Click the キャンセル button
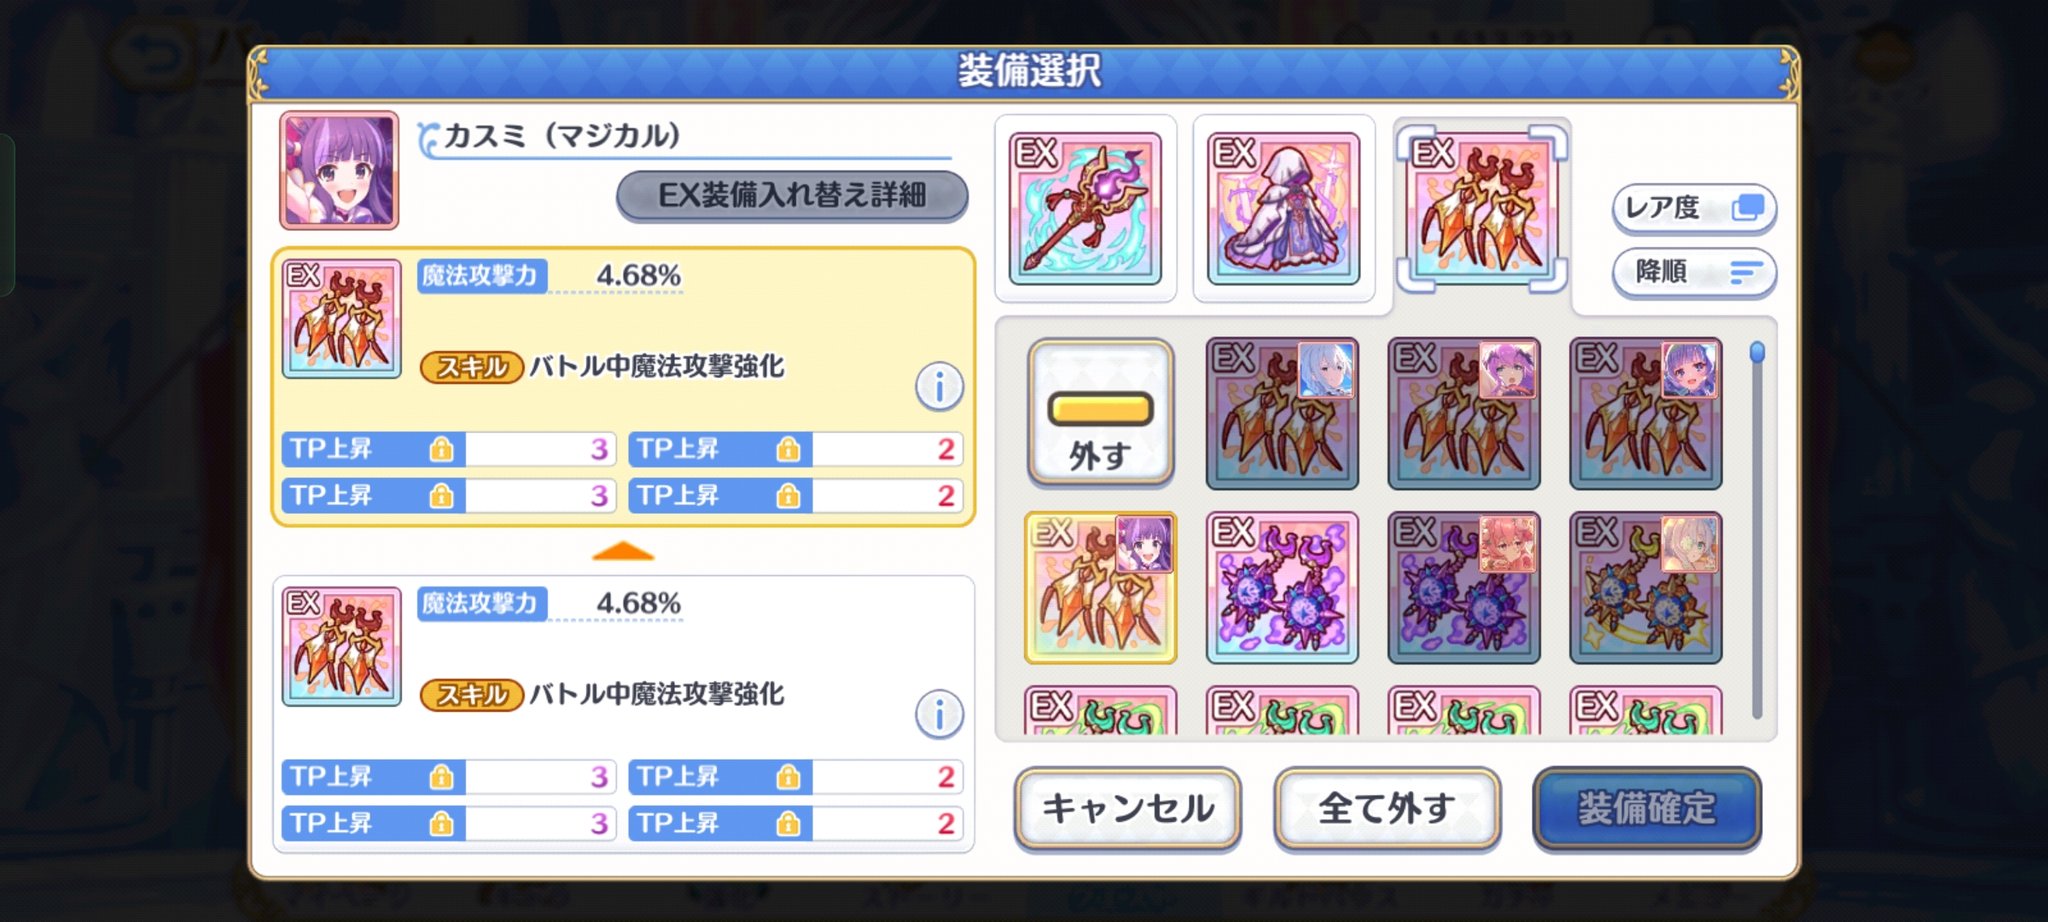The width and height of the screenshot is (2048, 922). pos(1128,808)
